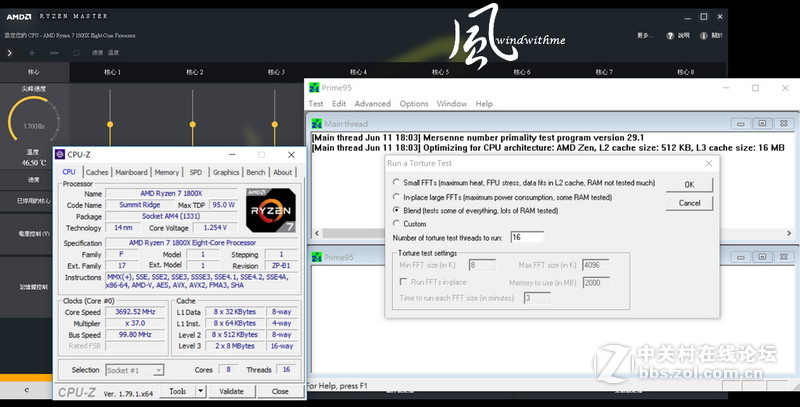Open the Tools dropdown arrow in CPU-Z
The image size is (800, 407).
coord(201,391)
